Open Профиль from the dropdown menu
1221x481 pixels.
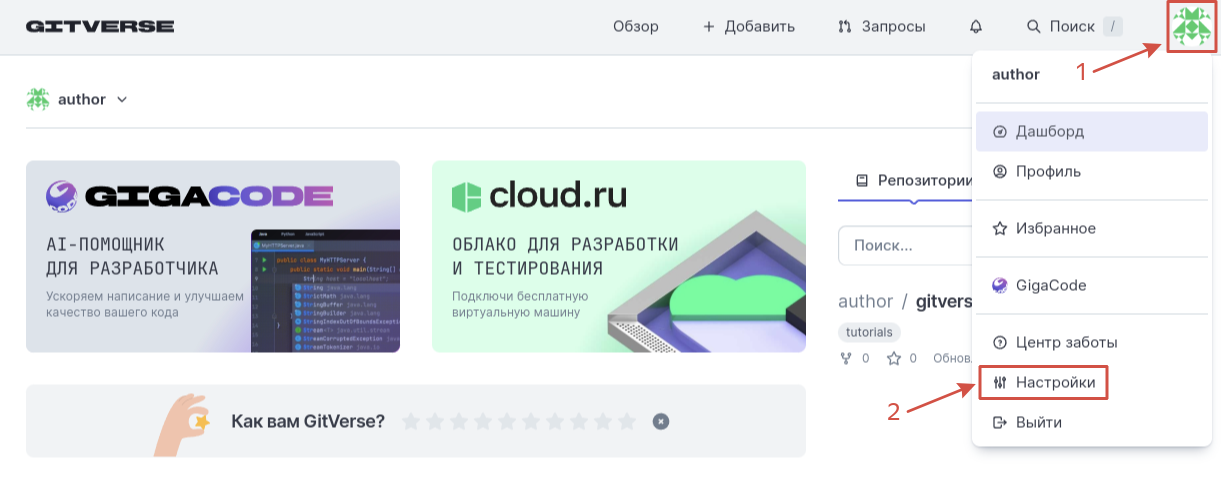point(1047,171)
